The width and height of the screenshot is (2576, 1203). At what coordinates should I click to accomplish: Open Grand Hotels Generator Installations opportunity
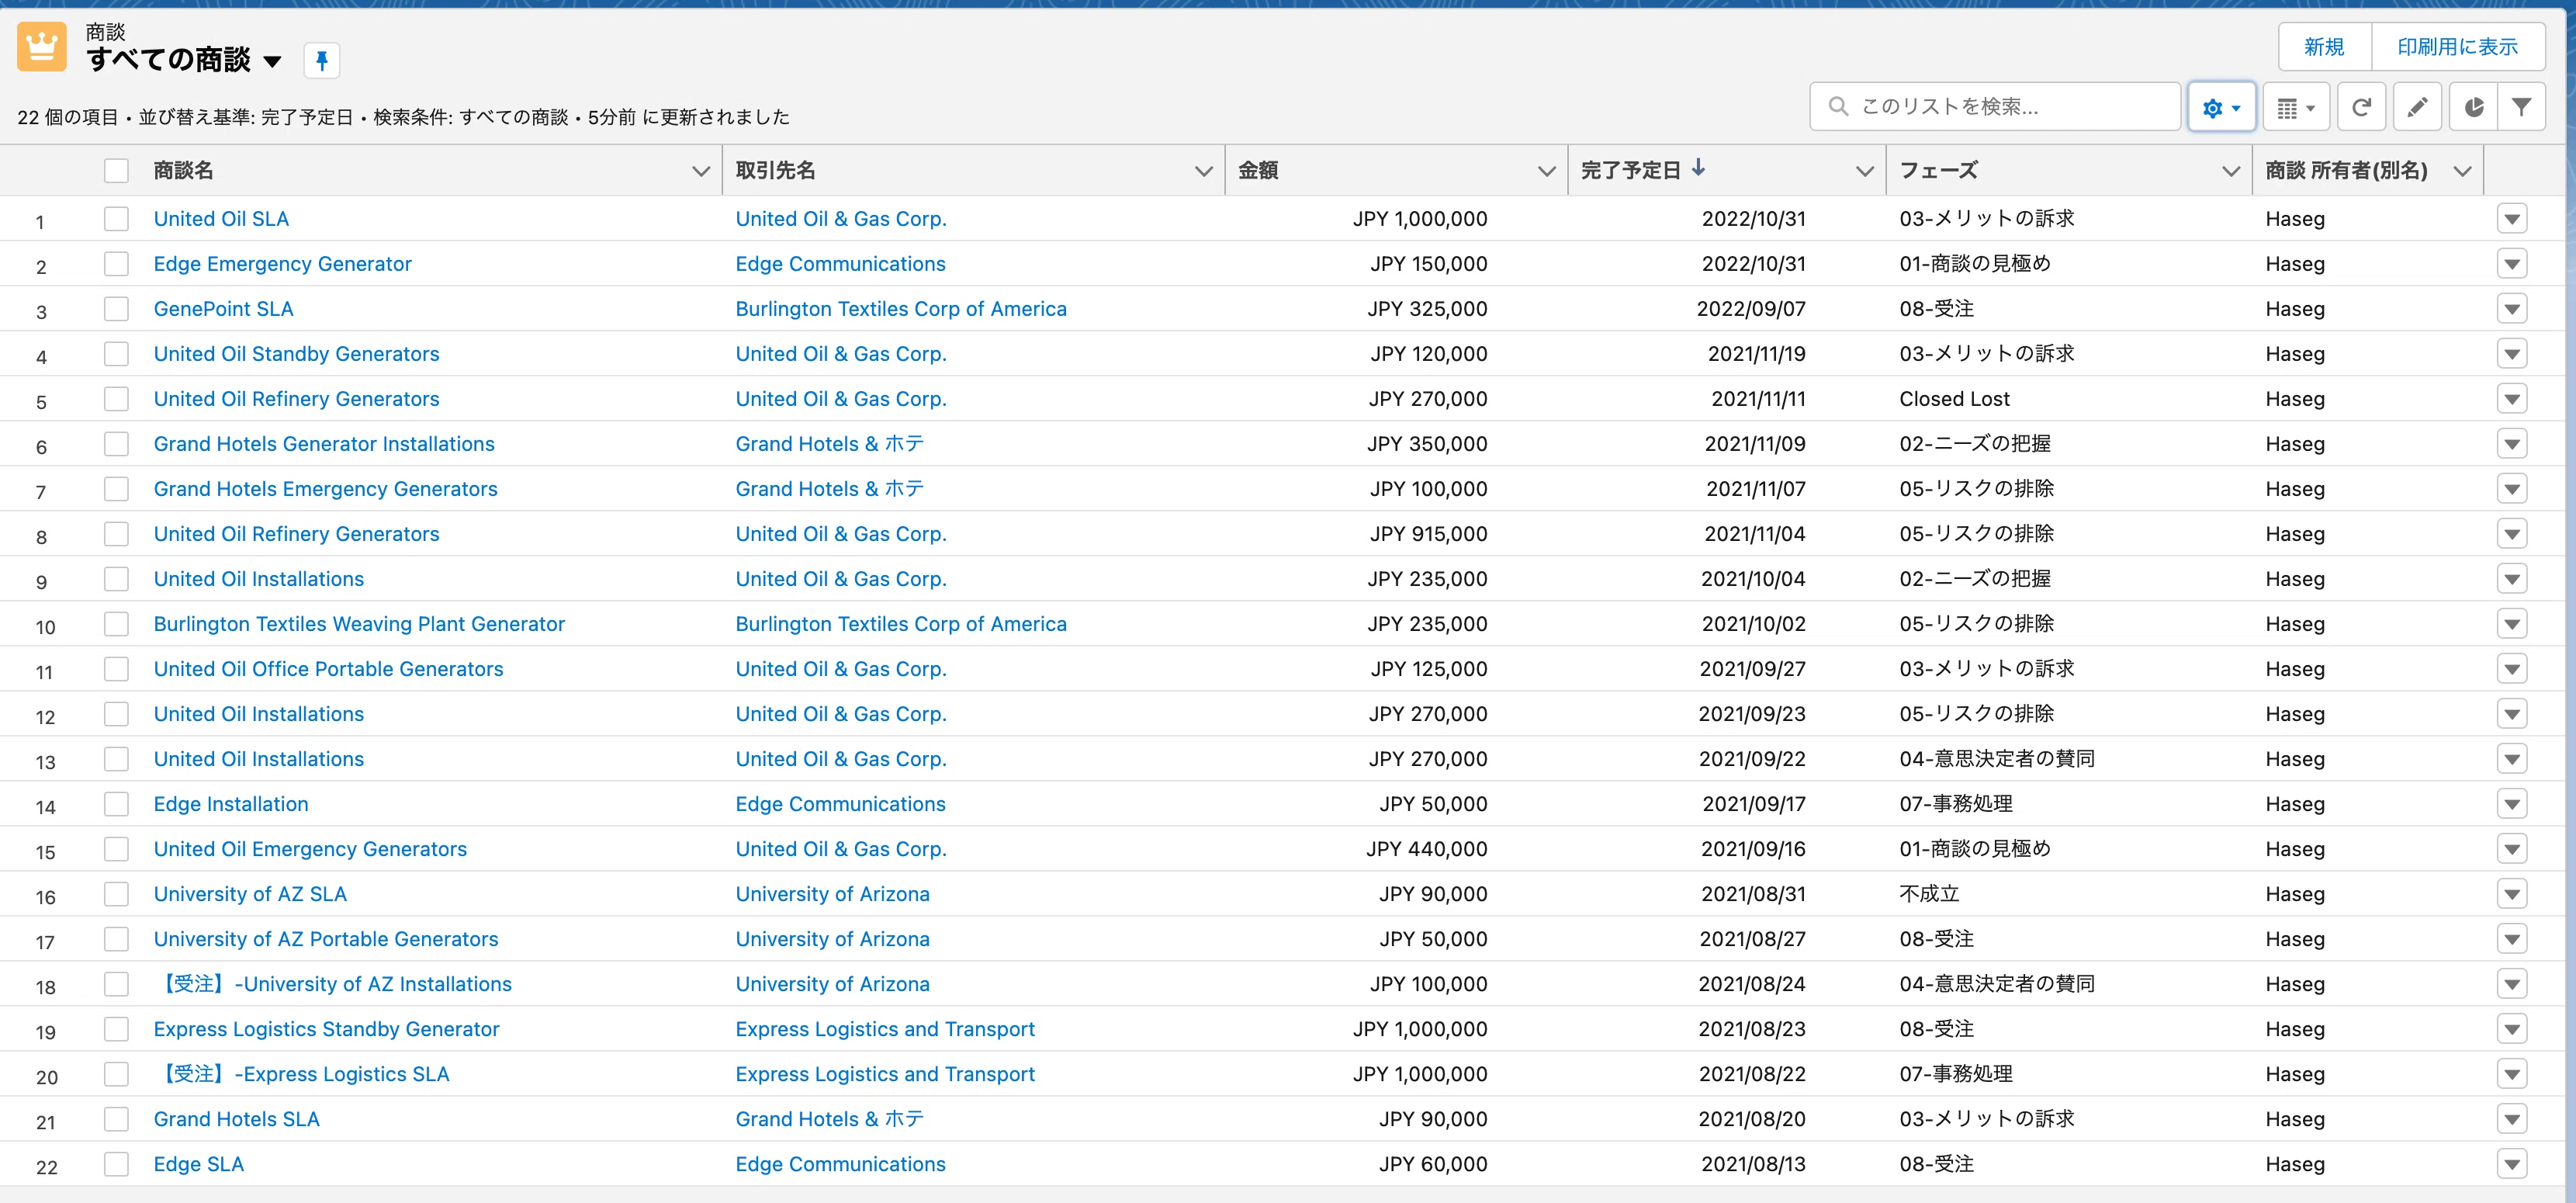point(324,444)
